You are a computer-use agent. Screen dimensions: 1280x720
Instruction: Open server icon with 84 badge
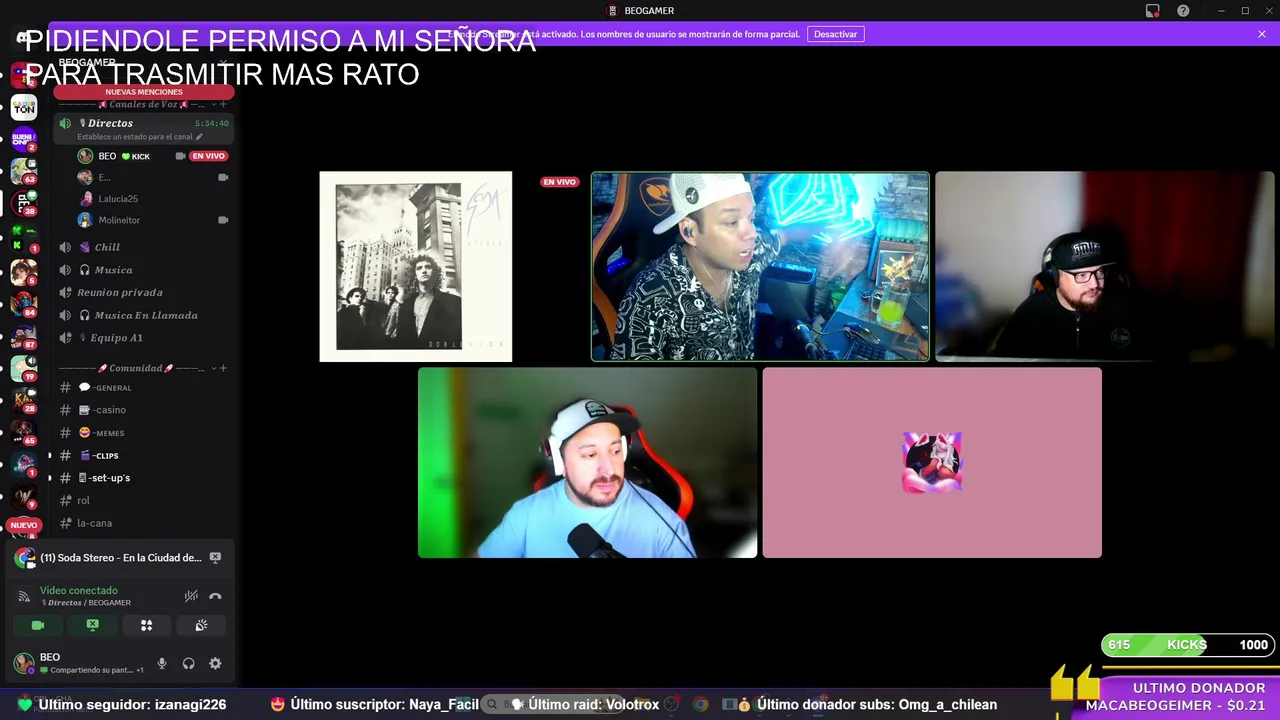[23, 304]
